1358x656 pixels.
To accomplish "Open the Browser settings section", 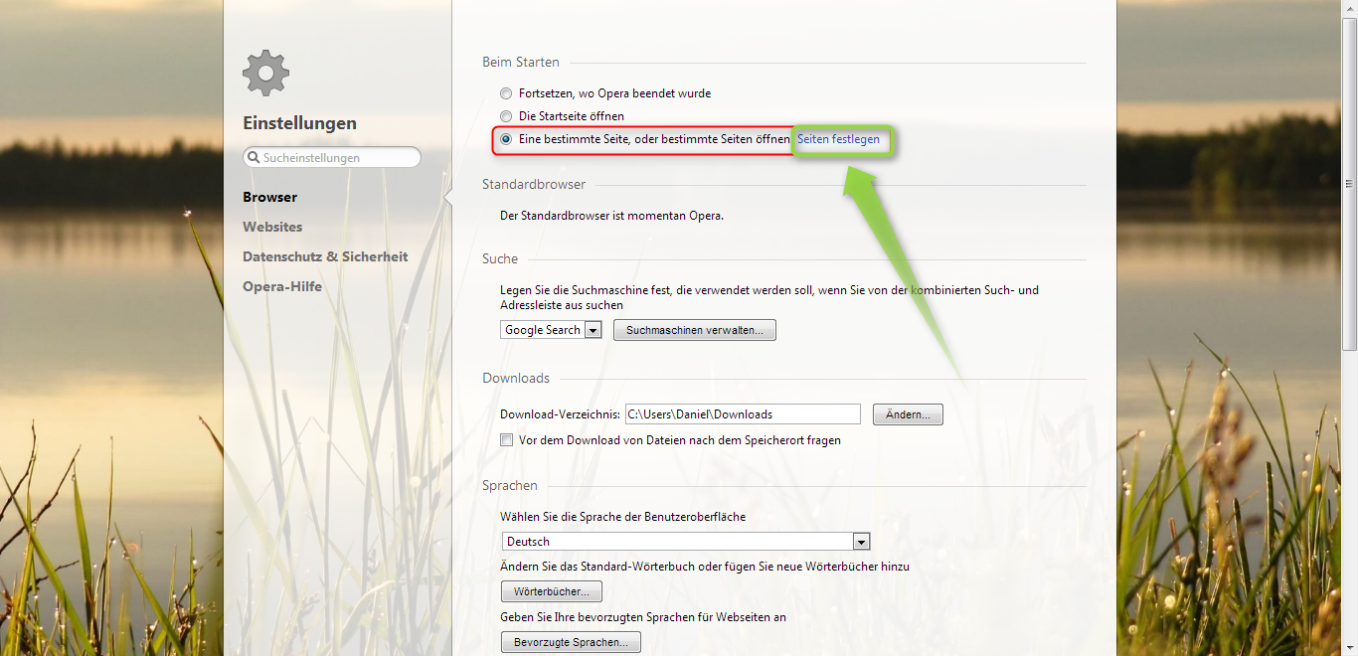I will pyautogui.click(x=270, y=197).
